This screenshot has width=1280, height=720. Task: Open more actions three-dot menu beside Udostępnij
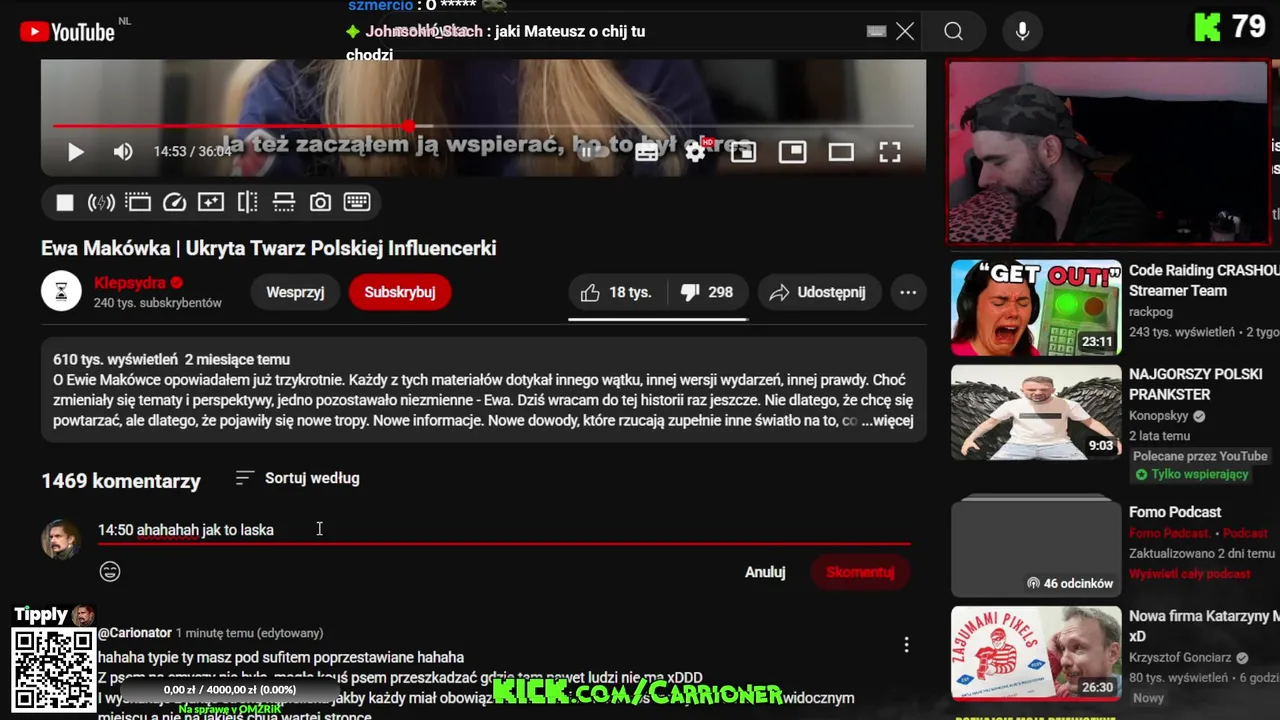click(x=908, y=292)
